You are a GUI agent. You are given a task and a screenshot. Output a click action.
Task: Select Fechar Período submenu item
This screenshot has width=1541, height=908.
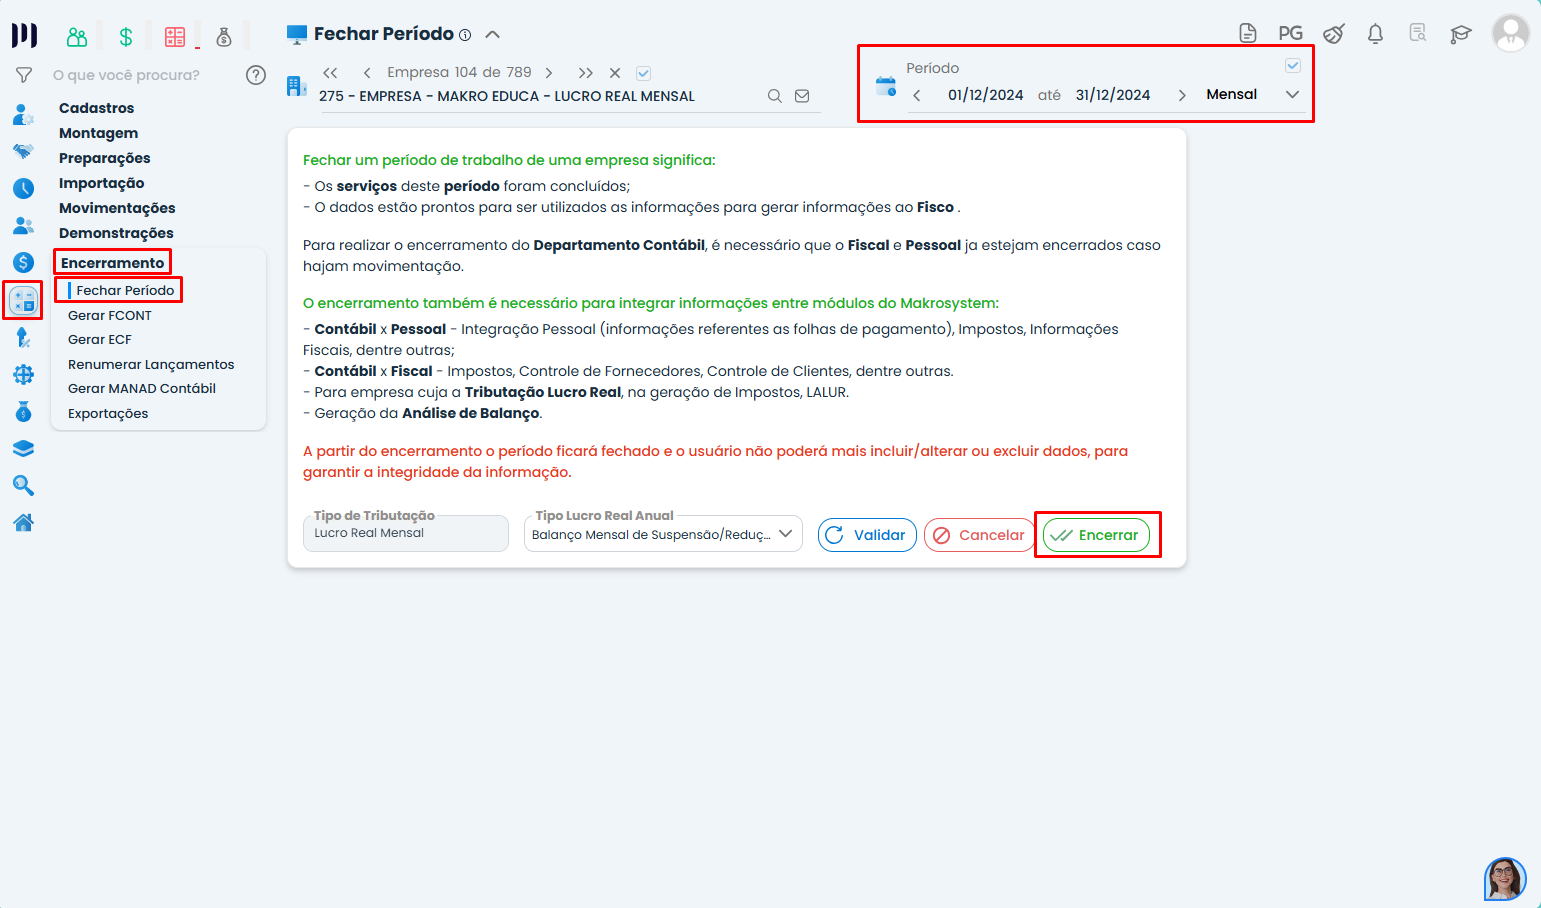click(x=125, y=290)
